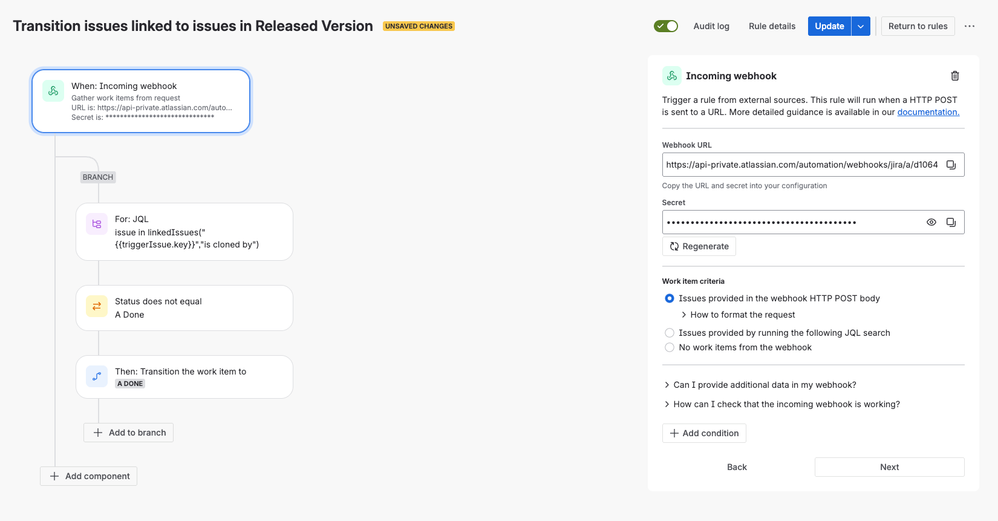Click the Back button
This screenshot has width=998, height=521.
(737, 467)
